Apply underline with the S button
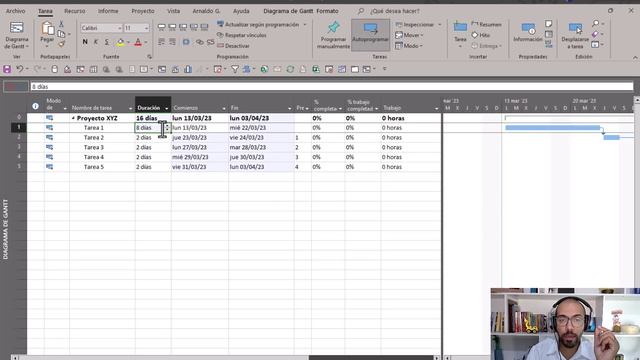Image resolution: width=640 pixels, height=360 pixels. click(x=107, y=42)
